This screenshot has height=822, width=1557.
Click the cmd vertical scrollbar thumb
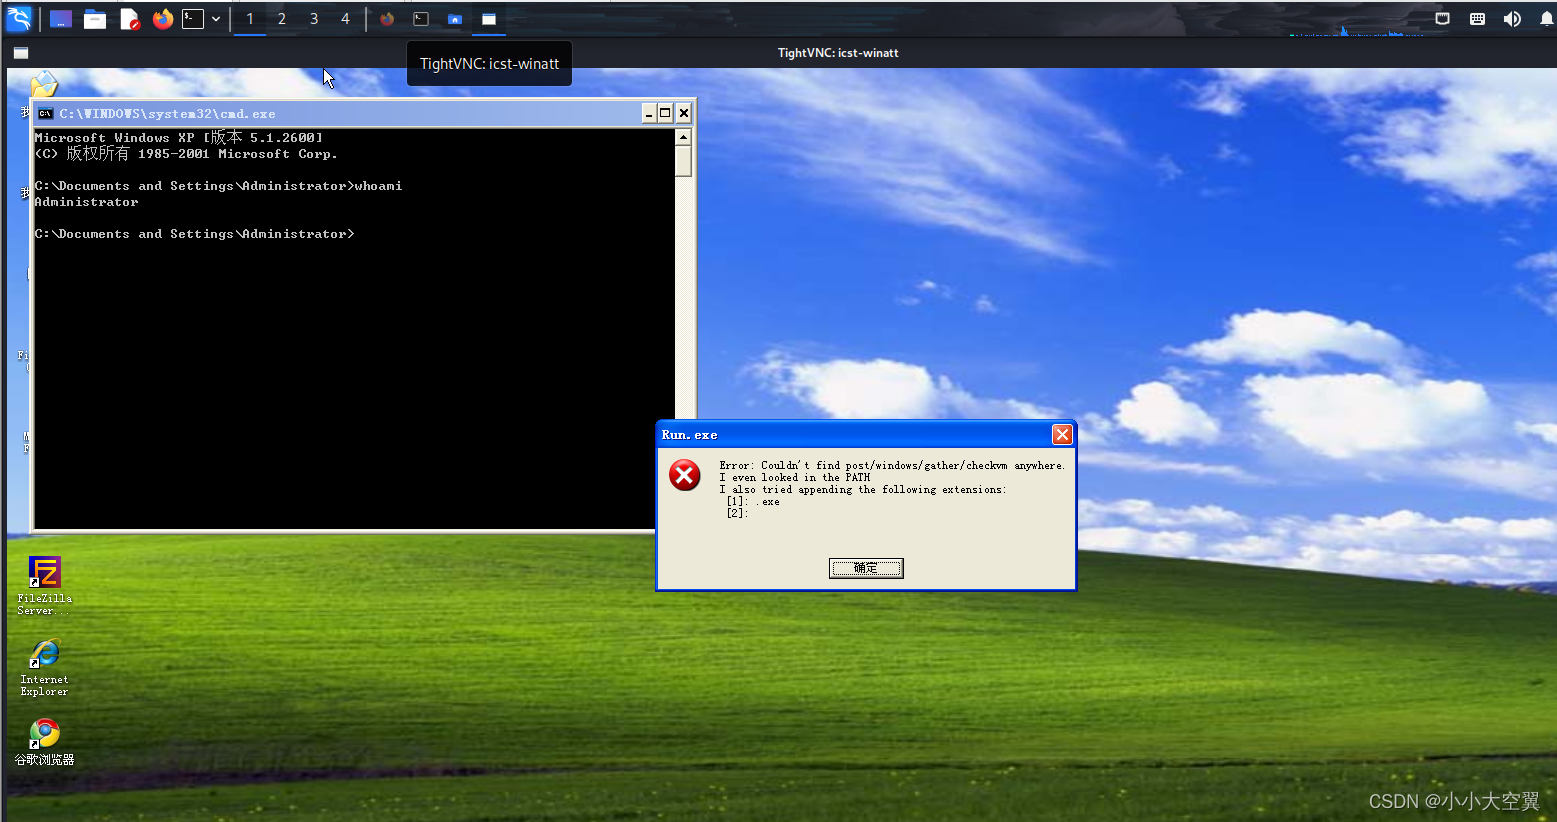(x=684, y=161)
